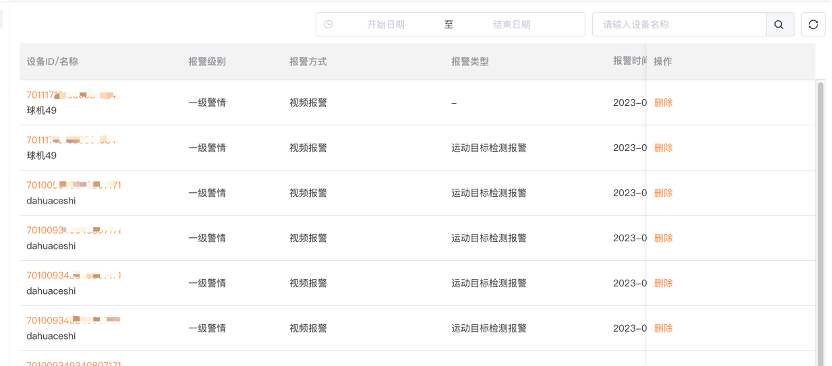
Task: Open the start date 开始日期 field
Action: 386,24
